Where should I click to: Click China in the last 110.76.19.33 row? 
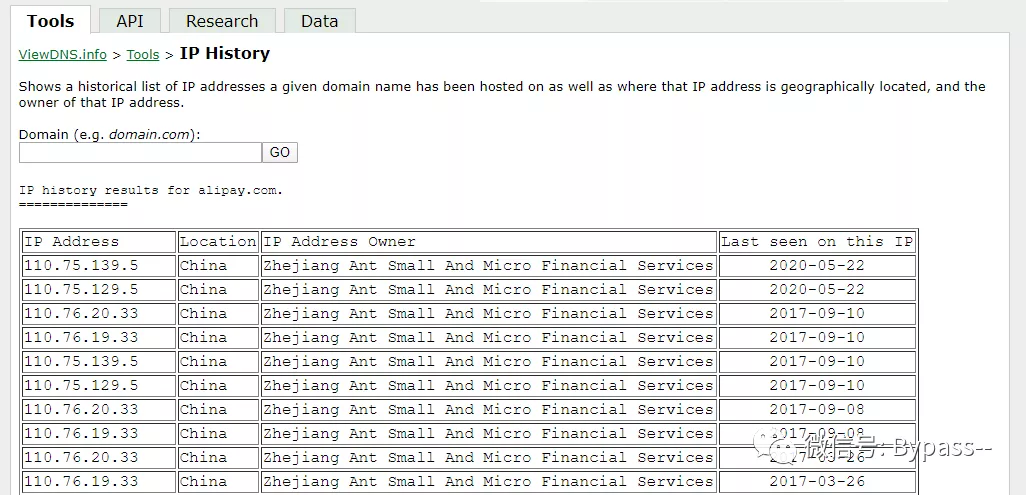point(203,482)
